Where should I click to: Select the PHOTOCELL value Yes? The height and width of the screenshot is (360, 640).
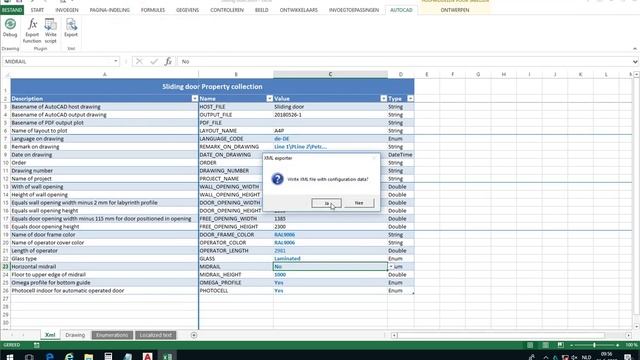[x=330, y=291]
